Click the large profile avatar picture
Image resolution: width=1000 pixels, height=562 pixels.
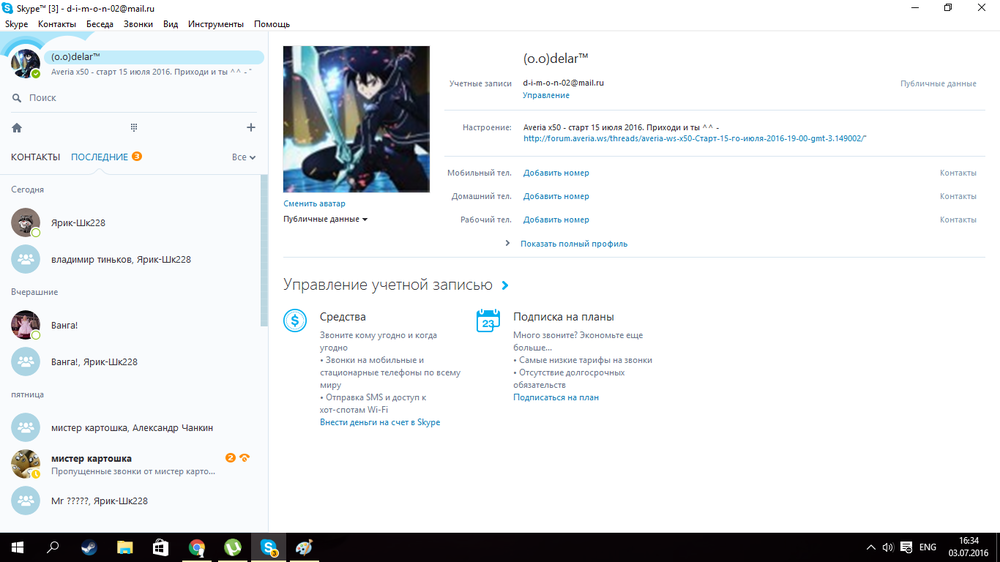tap(356, 119)
